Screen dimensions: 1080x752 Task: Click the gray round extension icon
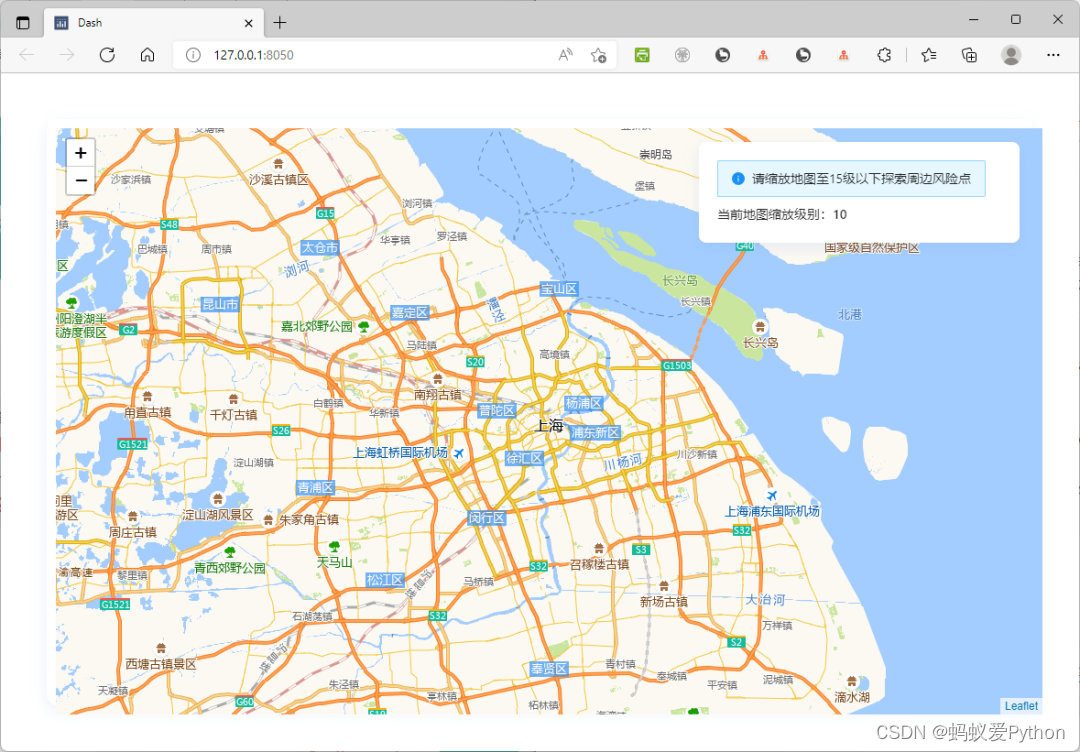coord(682,55)
